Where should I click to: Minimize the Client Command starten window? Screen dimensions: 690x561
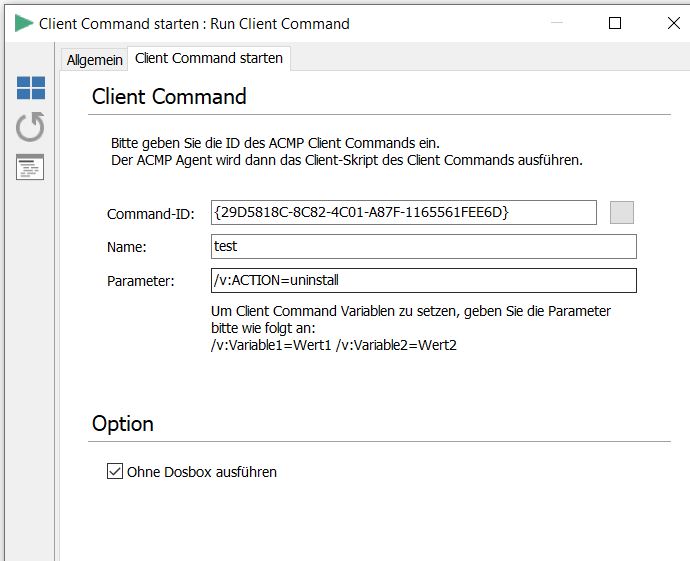(x=557, y=22)
